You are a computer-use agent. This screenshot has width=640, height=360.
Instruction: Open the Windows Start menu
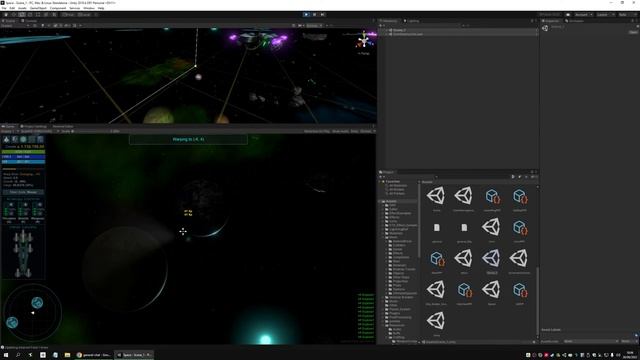point(6,355)
